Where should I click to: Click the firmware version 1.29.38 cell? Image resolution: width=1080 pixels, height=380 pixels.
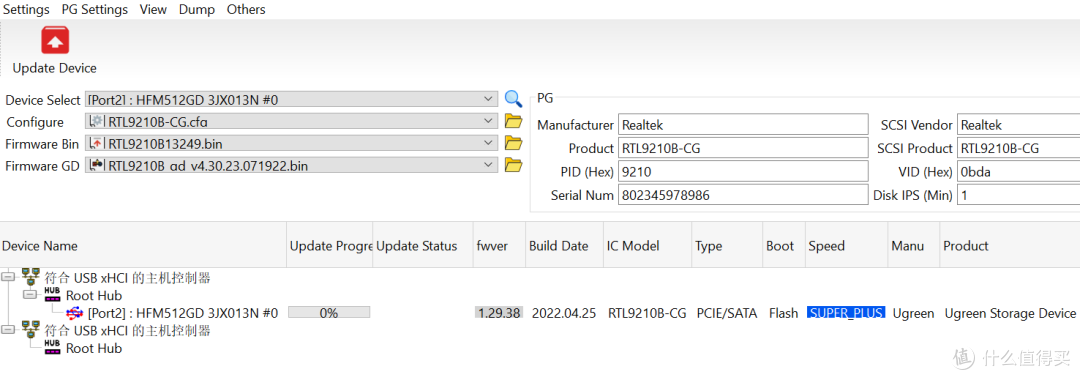[499, 313]
